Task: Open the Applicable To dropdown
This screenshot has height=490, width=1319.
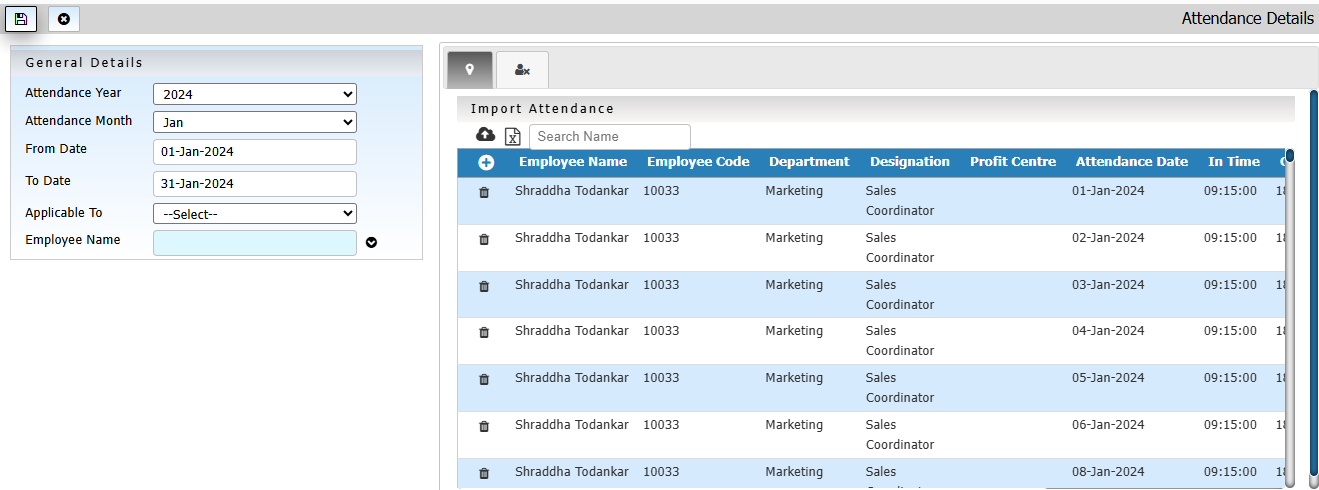Action: coord(255,213)
